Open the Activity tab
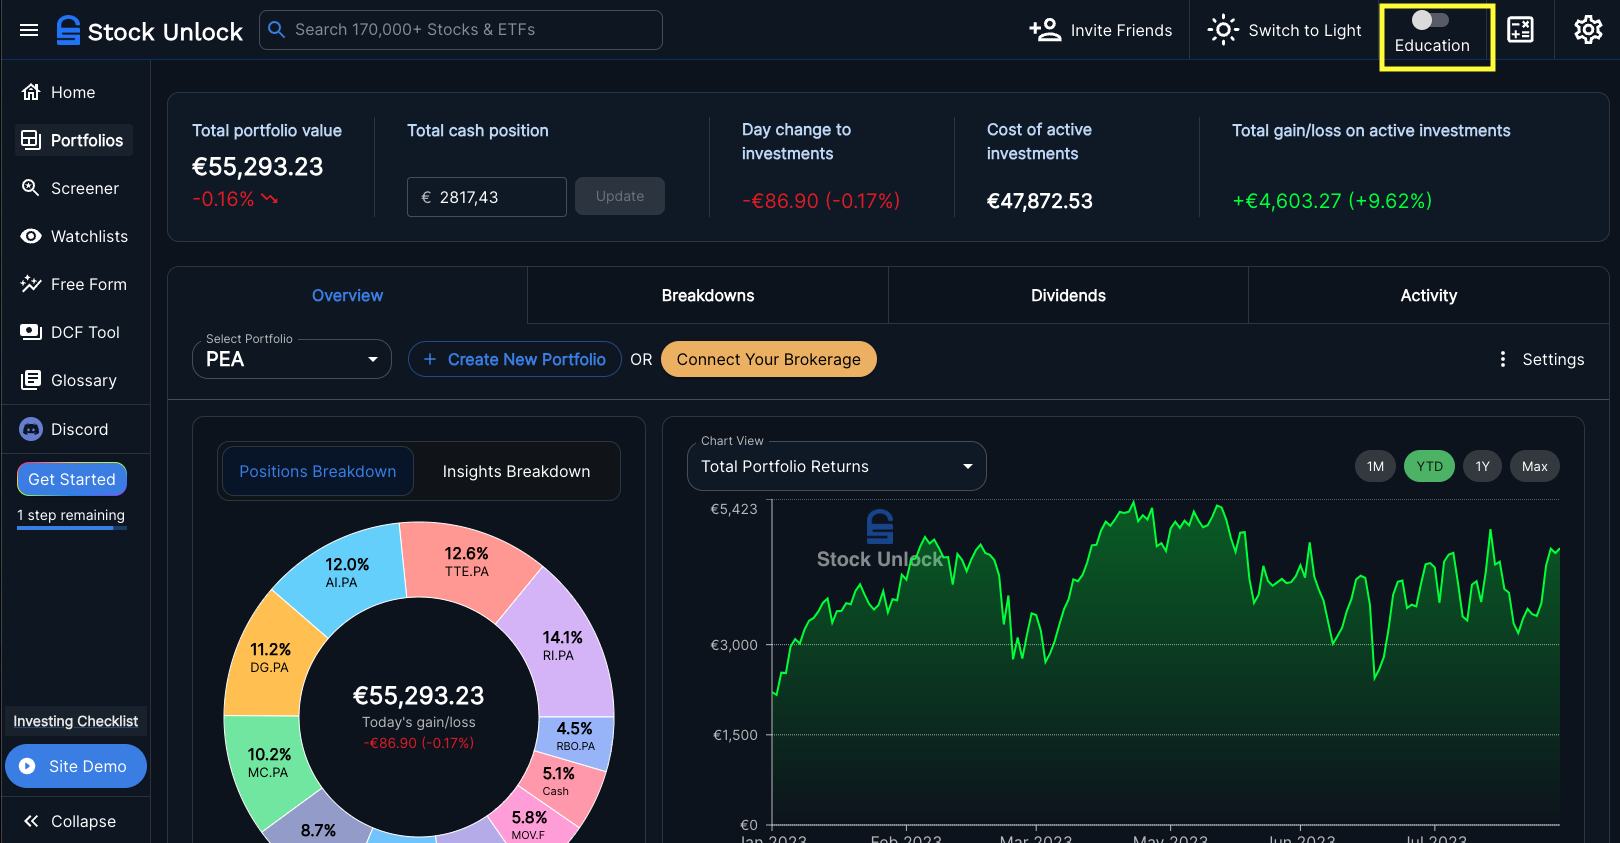1620x843 pixels. click(x=1429, y=295)
